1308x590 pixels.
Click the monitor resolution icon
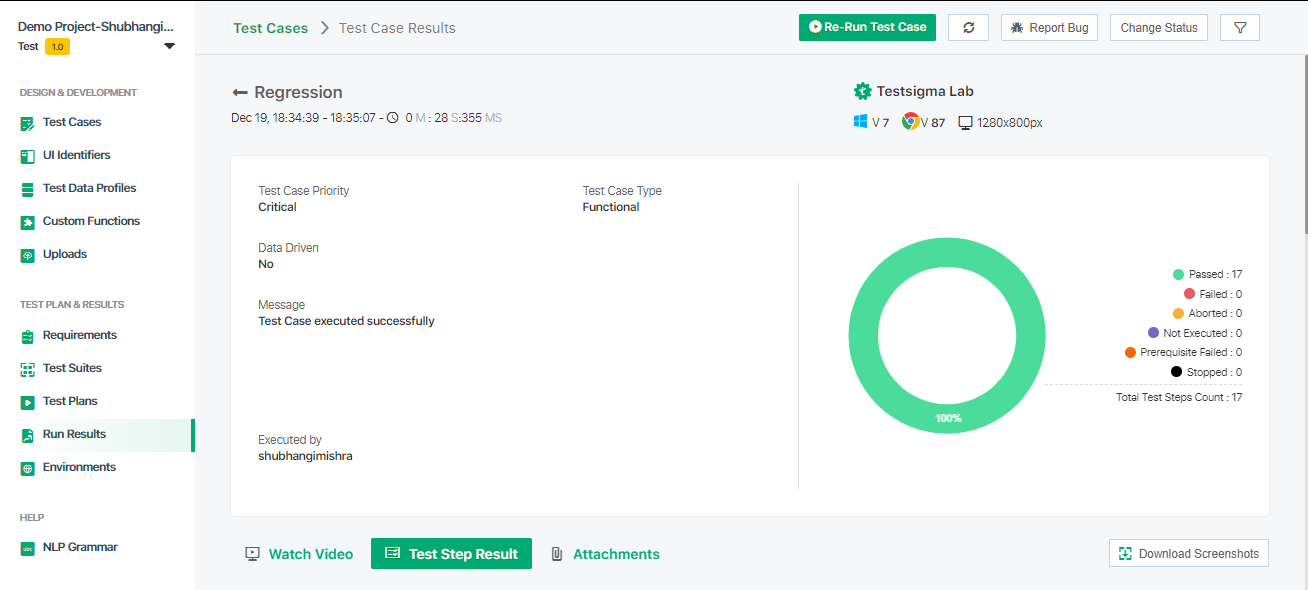965,123
